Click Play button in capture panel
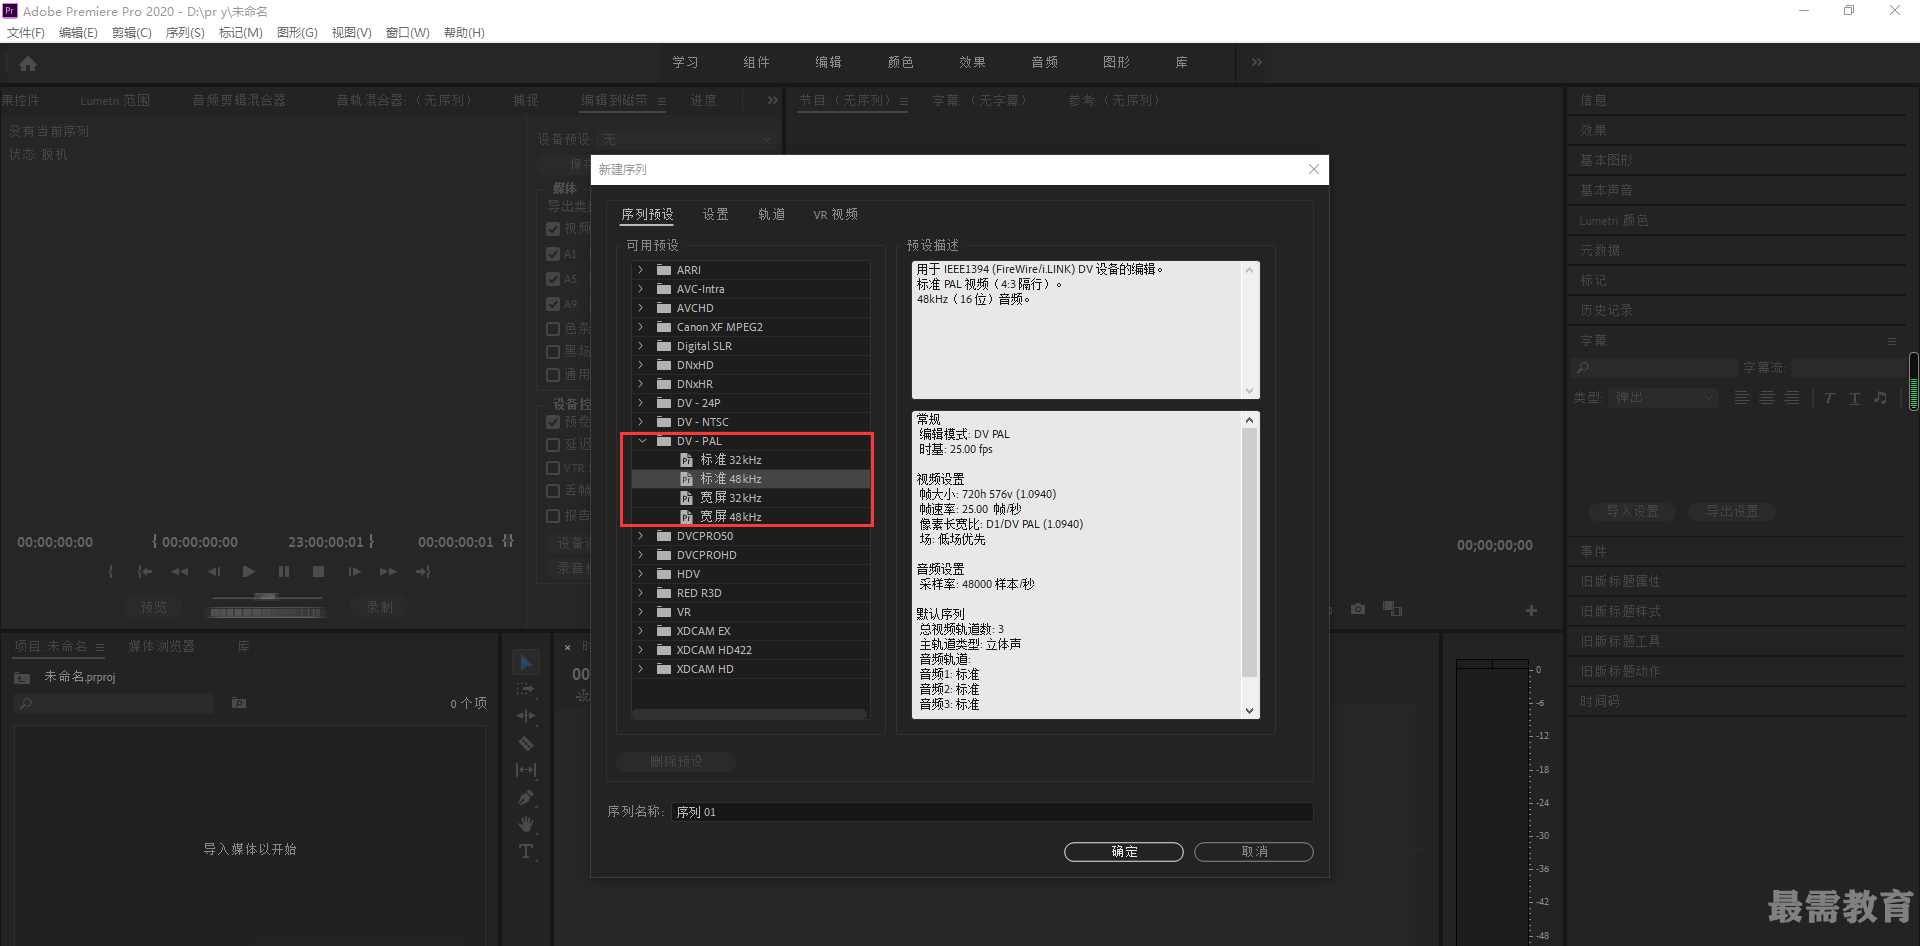The width and height of the screenshot is (1920, 946). (x=248, y=571)
